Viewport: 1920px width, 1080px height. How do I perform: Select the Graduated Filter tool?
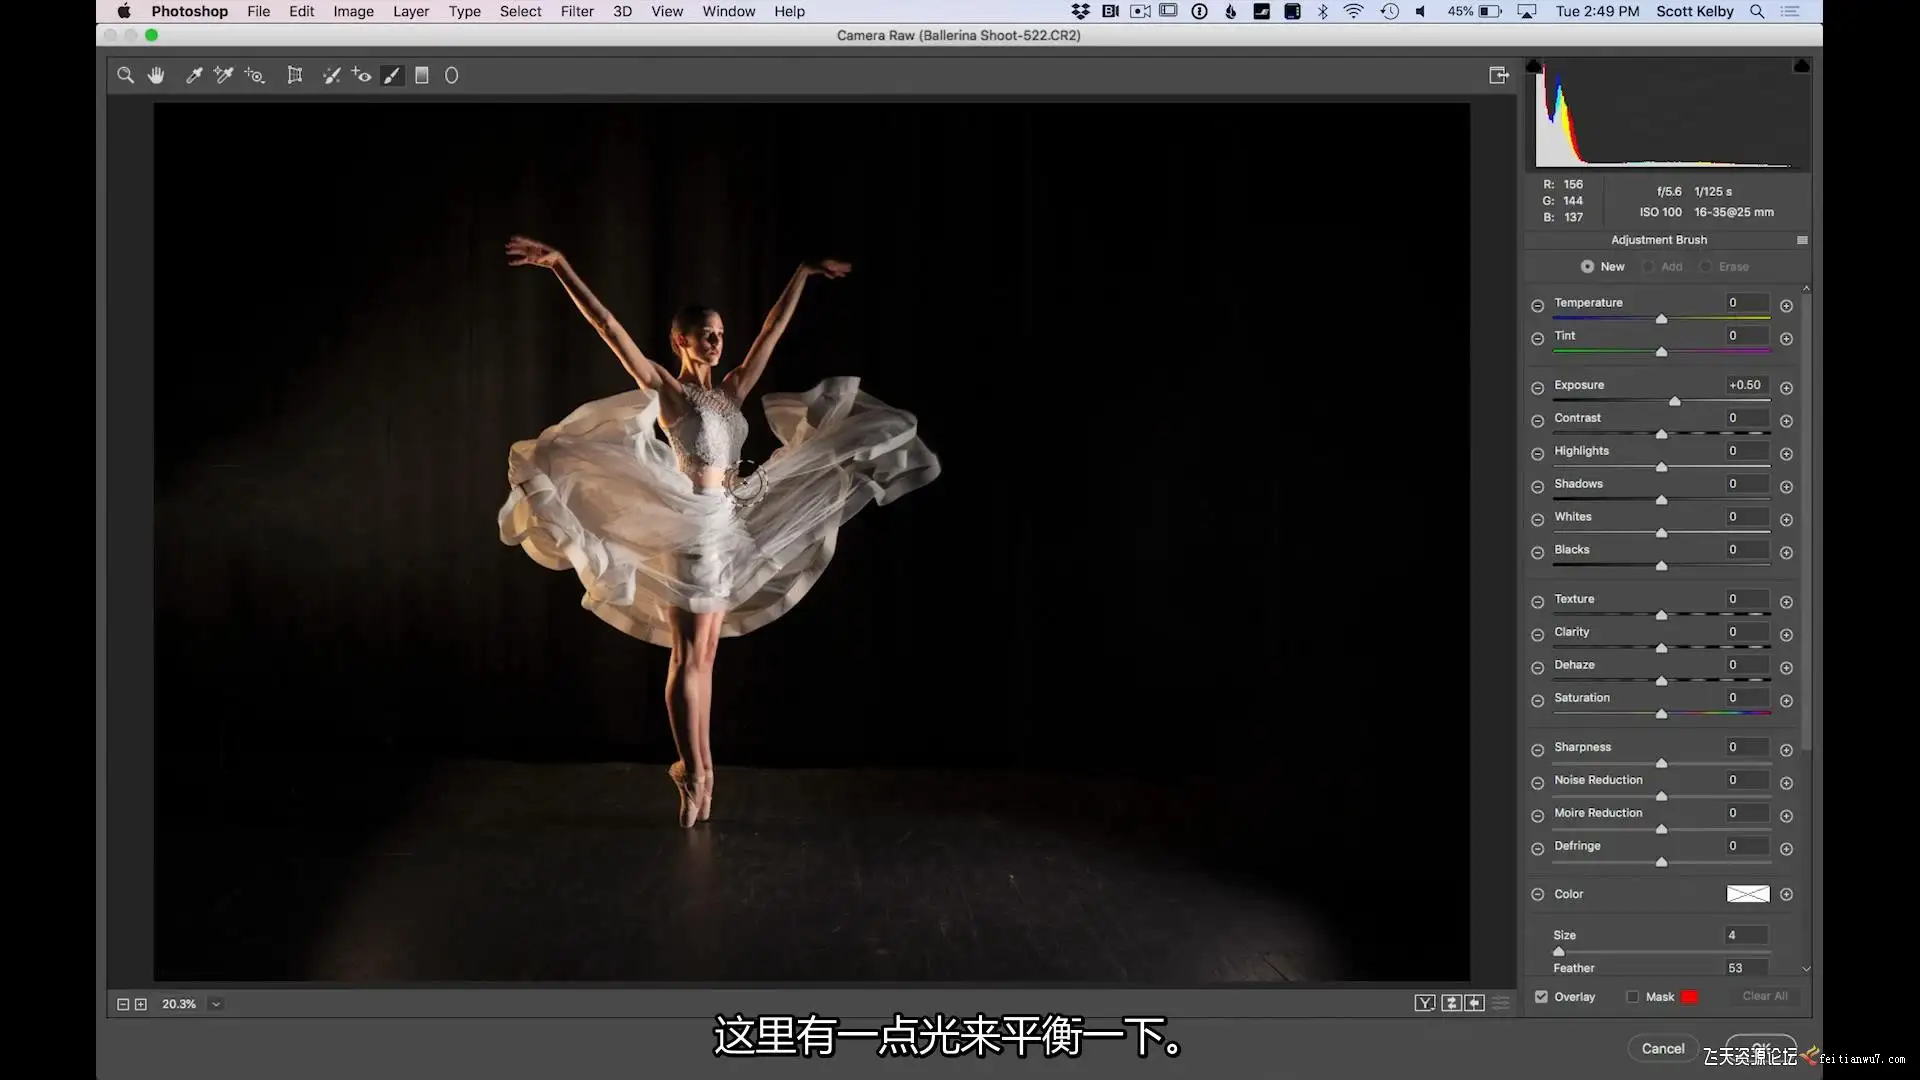pyautogui.click(x=422, y=75)
